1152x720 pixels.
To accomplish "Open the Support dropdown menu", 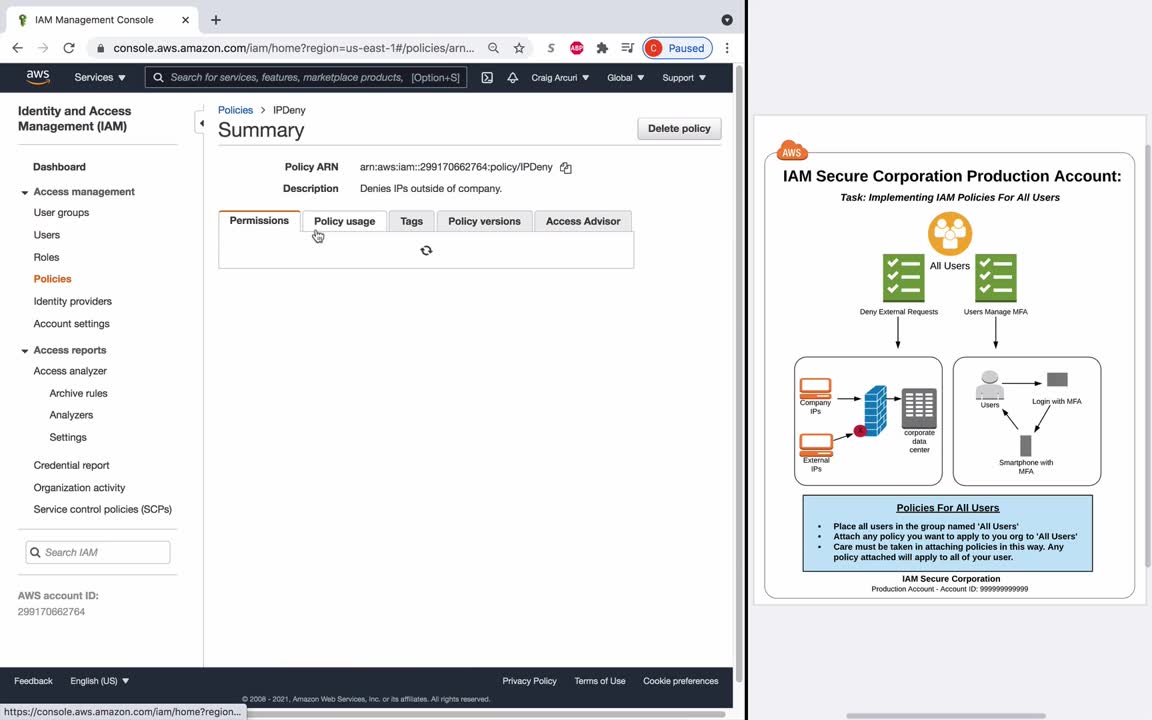I will 684,77.
